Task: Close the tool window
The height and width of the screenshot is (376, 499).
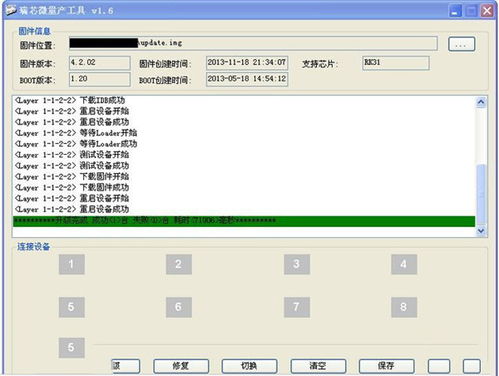Action: (x=487, y=11)
